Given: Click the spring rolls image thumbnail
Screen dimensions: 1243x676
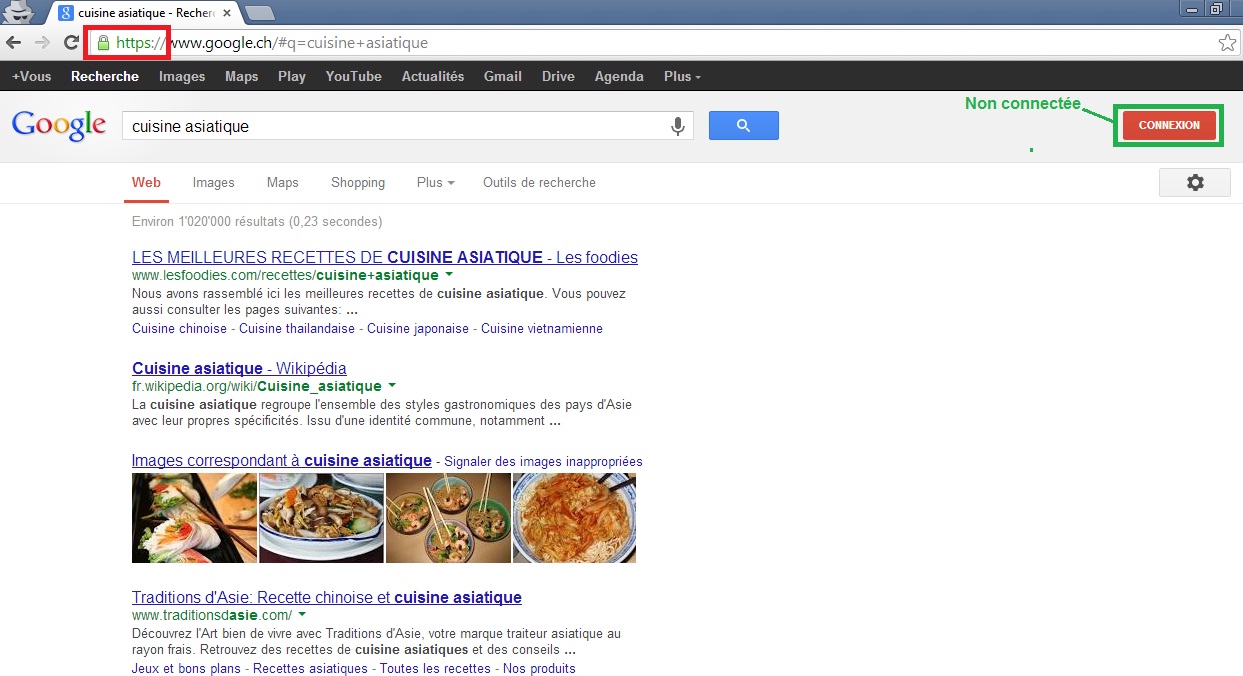Looking at the screenshot, I should [194, 518].
